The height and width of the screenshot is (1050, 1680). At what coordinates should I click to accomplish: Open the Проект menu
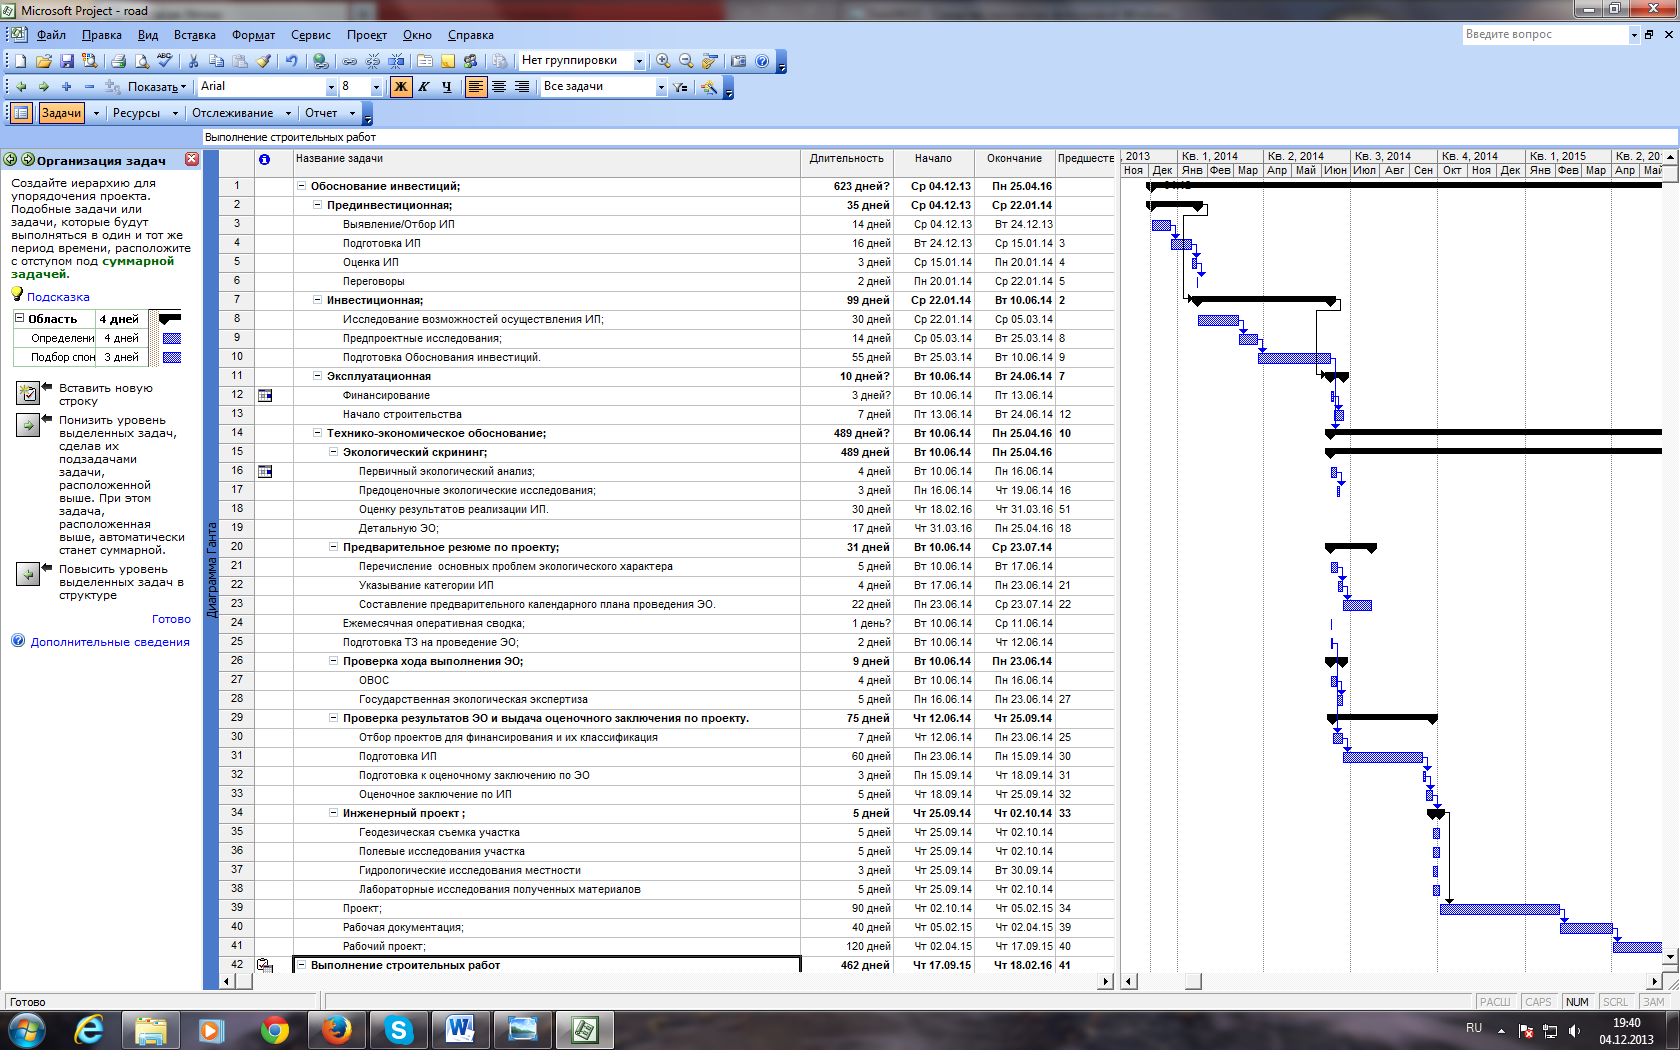[x=367, y=35]
